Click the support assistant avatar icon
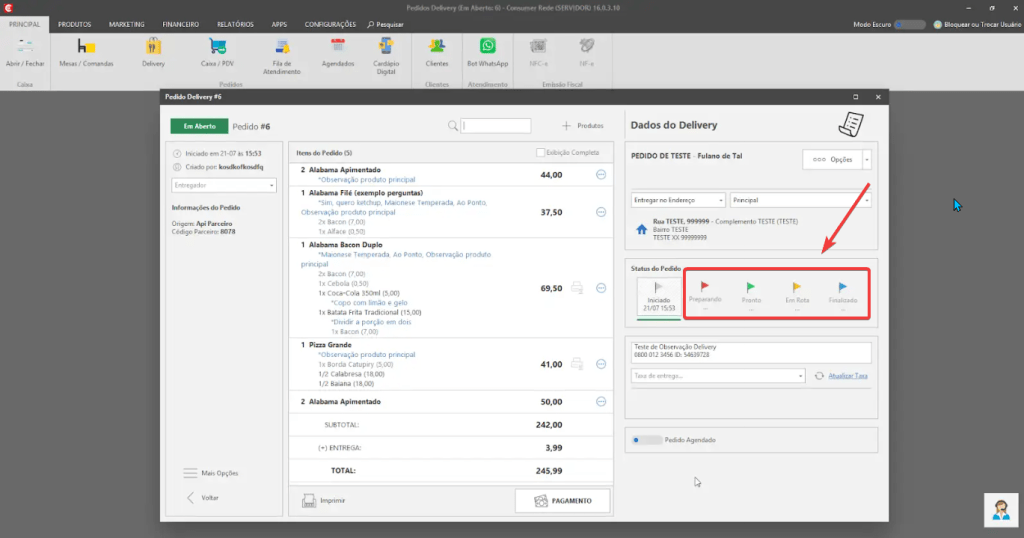Screen dimensions: 1024x538 [1001, 510]
